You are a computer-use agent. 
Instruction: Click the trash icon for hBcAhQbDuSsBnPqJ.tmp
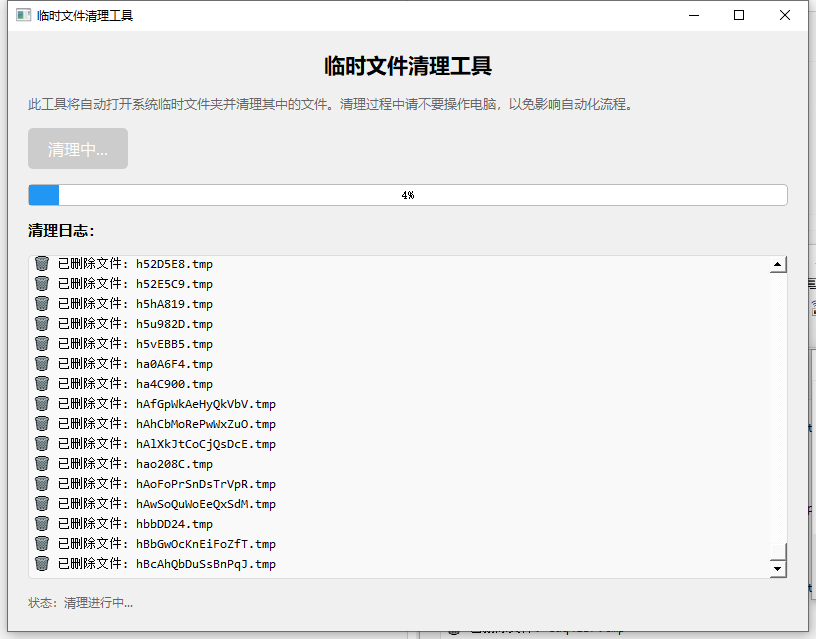point(41,563)
